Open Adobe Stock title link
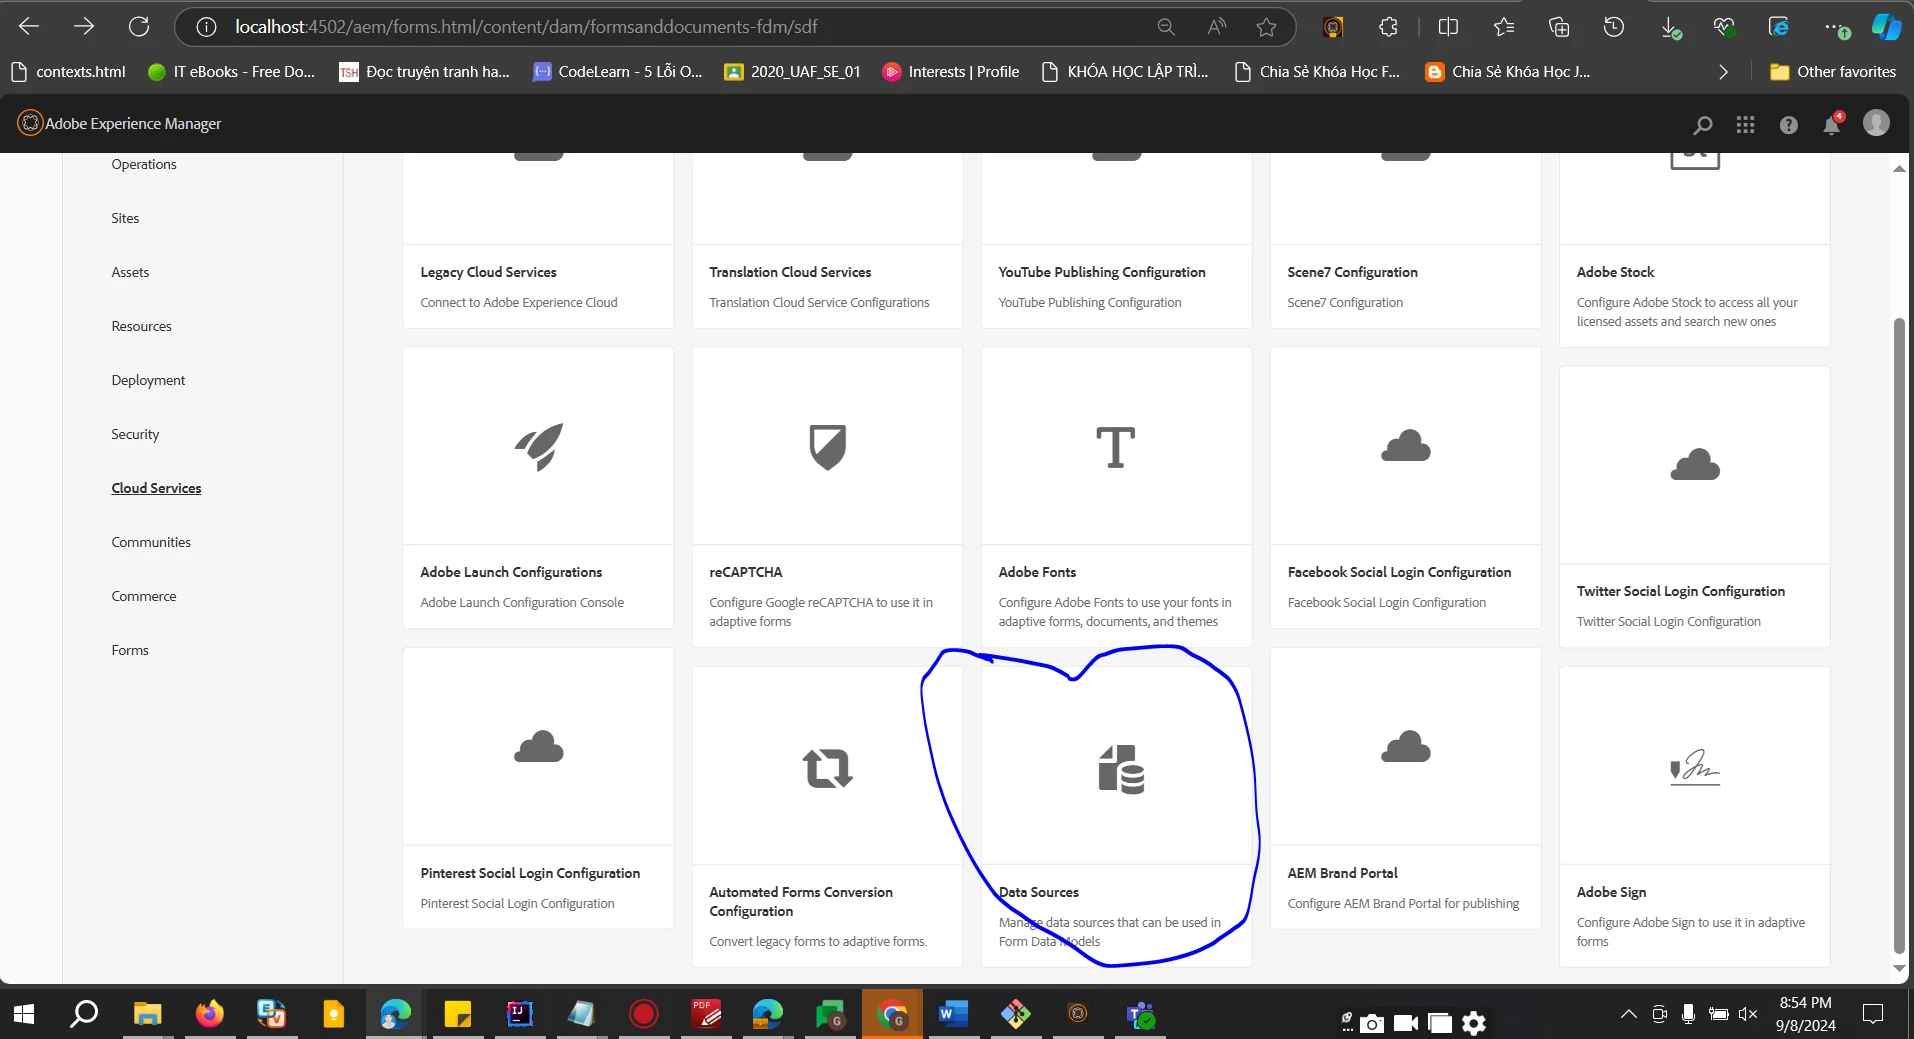 point(1615,272)
